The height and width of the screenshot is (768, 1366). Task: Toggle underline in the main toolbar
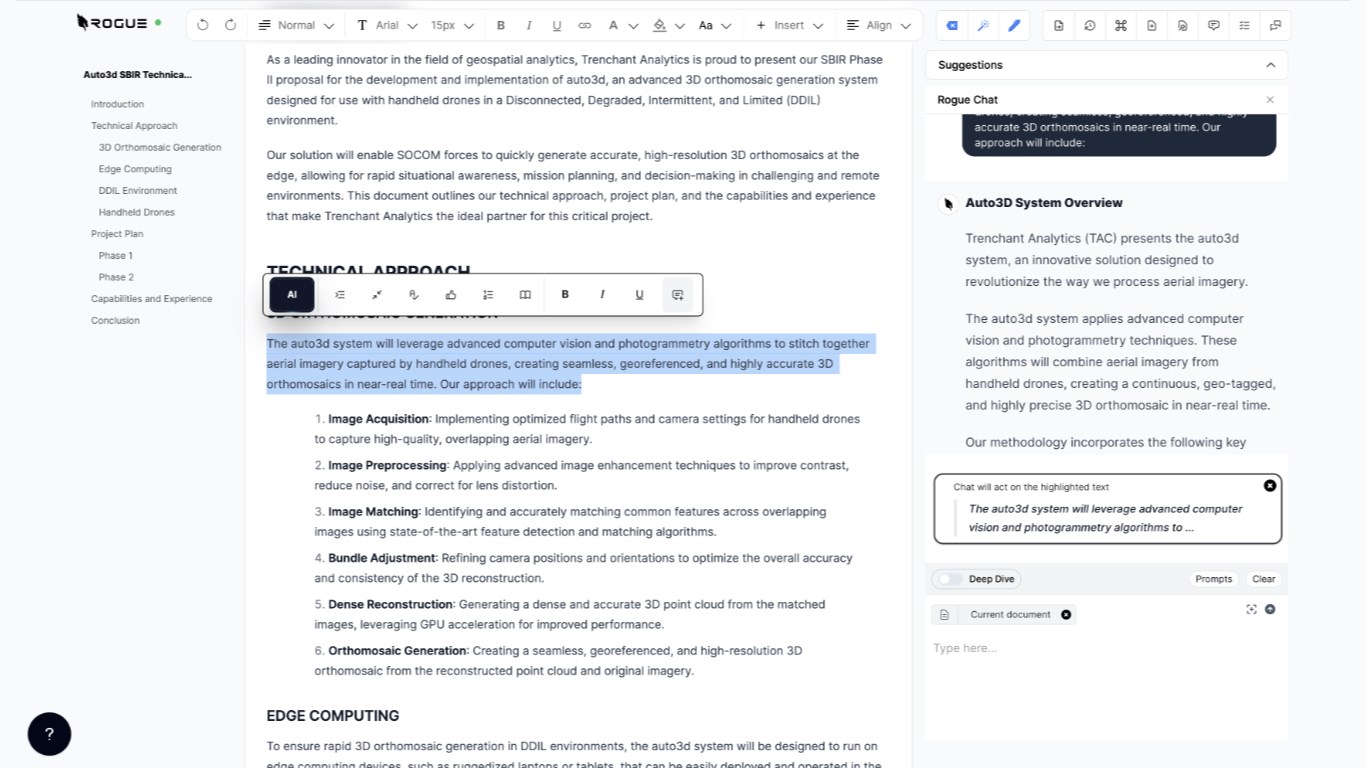pos(557,25)
